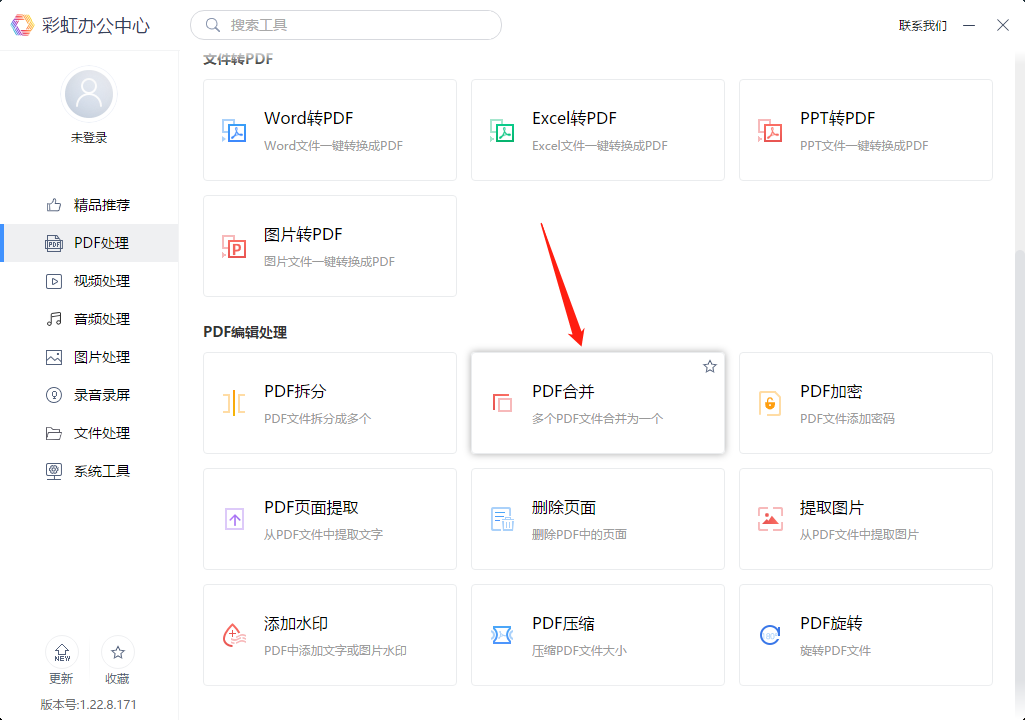1025x720 pixels.
Task: Open PDF旋转 tool title
Action: click(832, 624)
